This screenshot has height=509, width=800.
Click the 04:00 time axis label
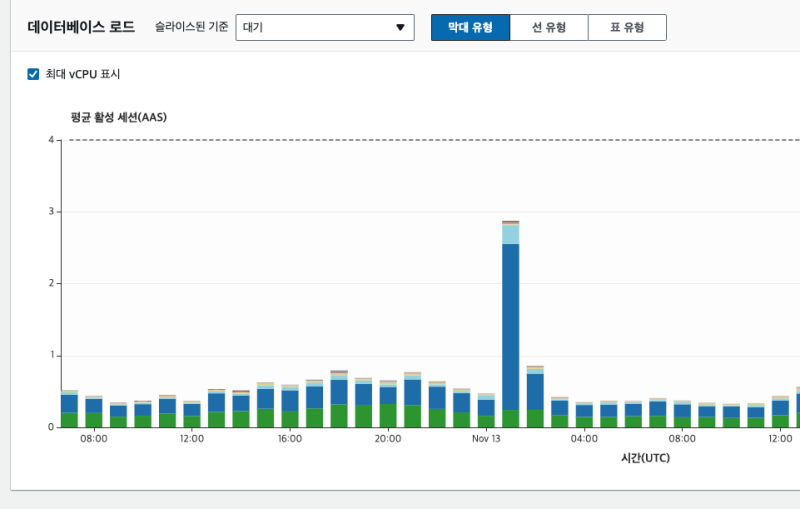click(584, 439)
